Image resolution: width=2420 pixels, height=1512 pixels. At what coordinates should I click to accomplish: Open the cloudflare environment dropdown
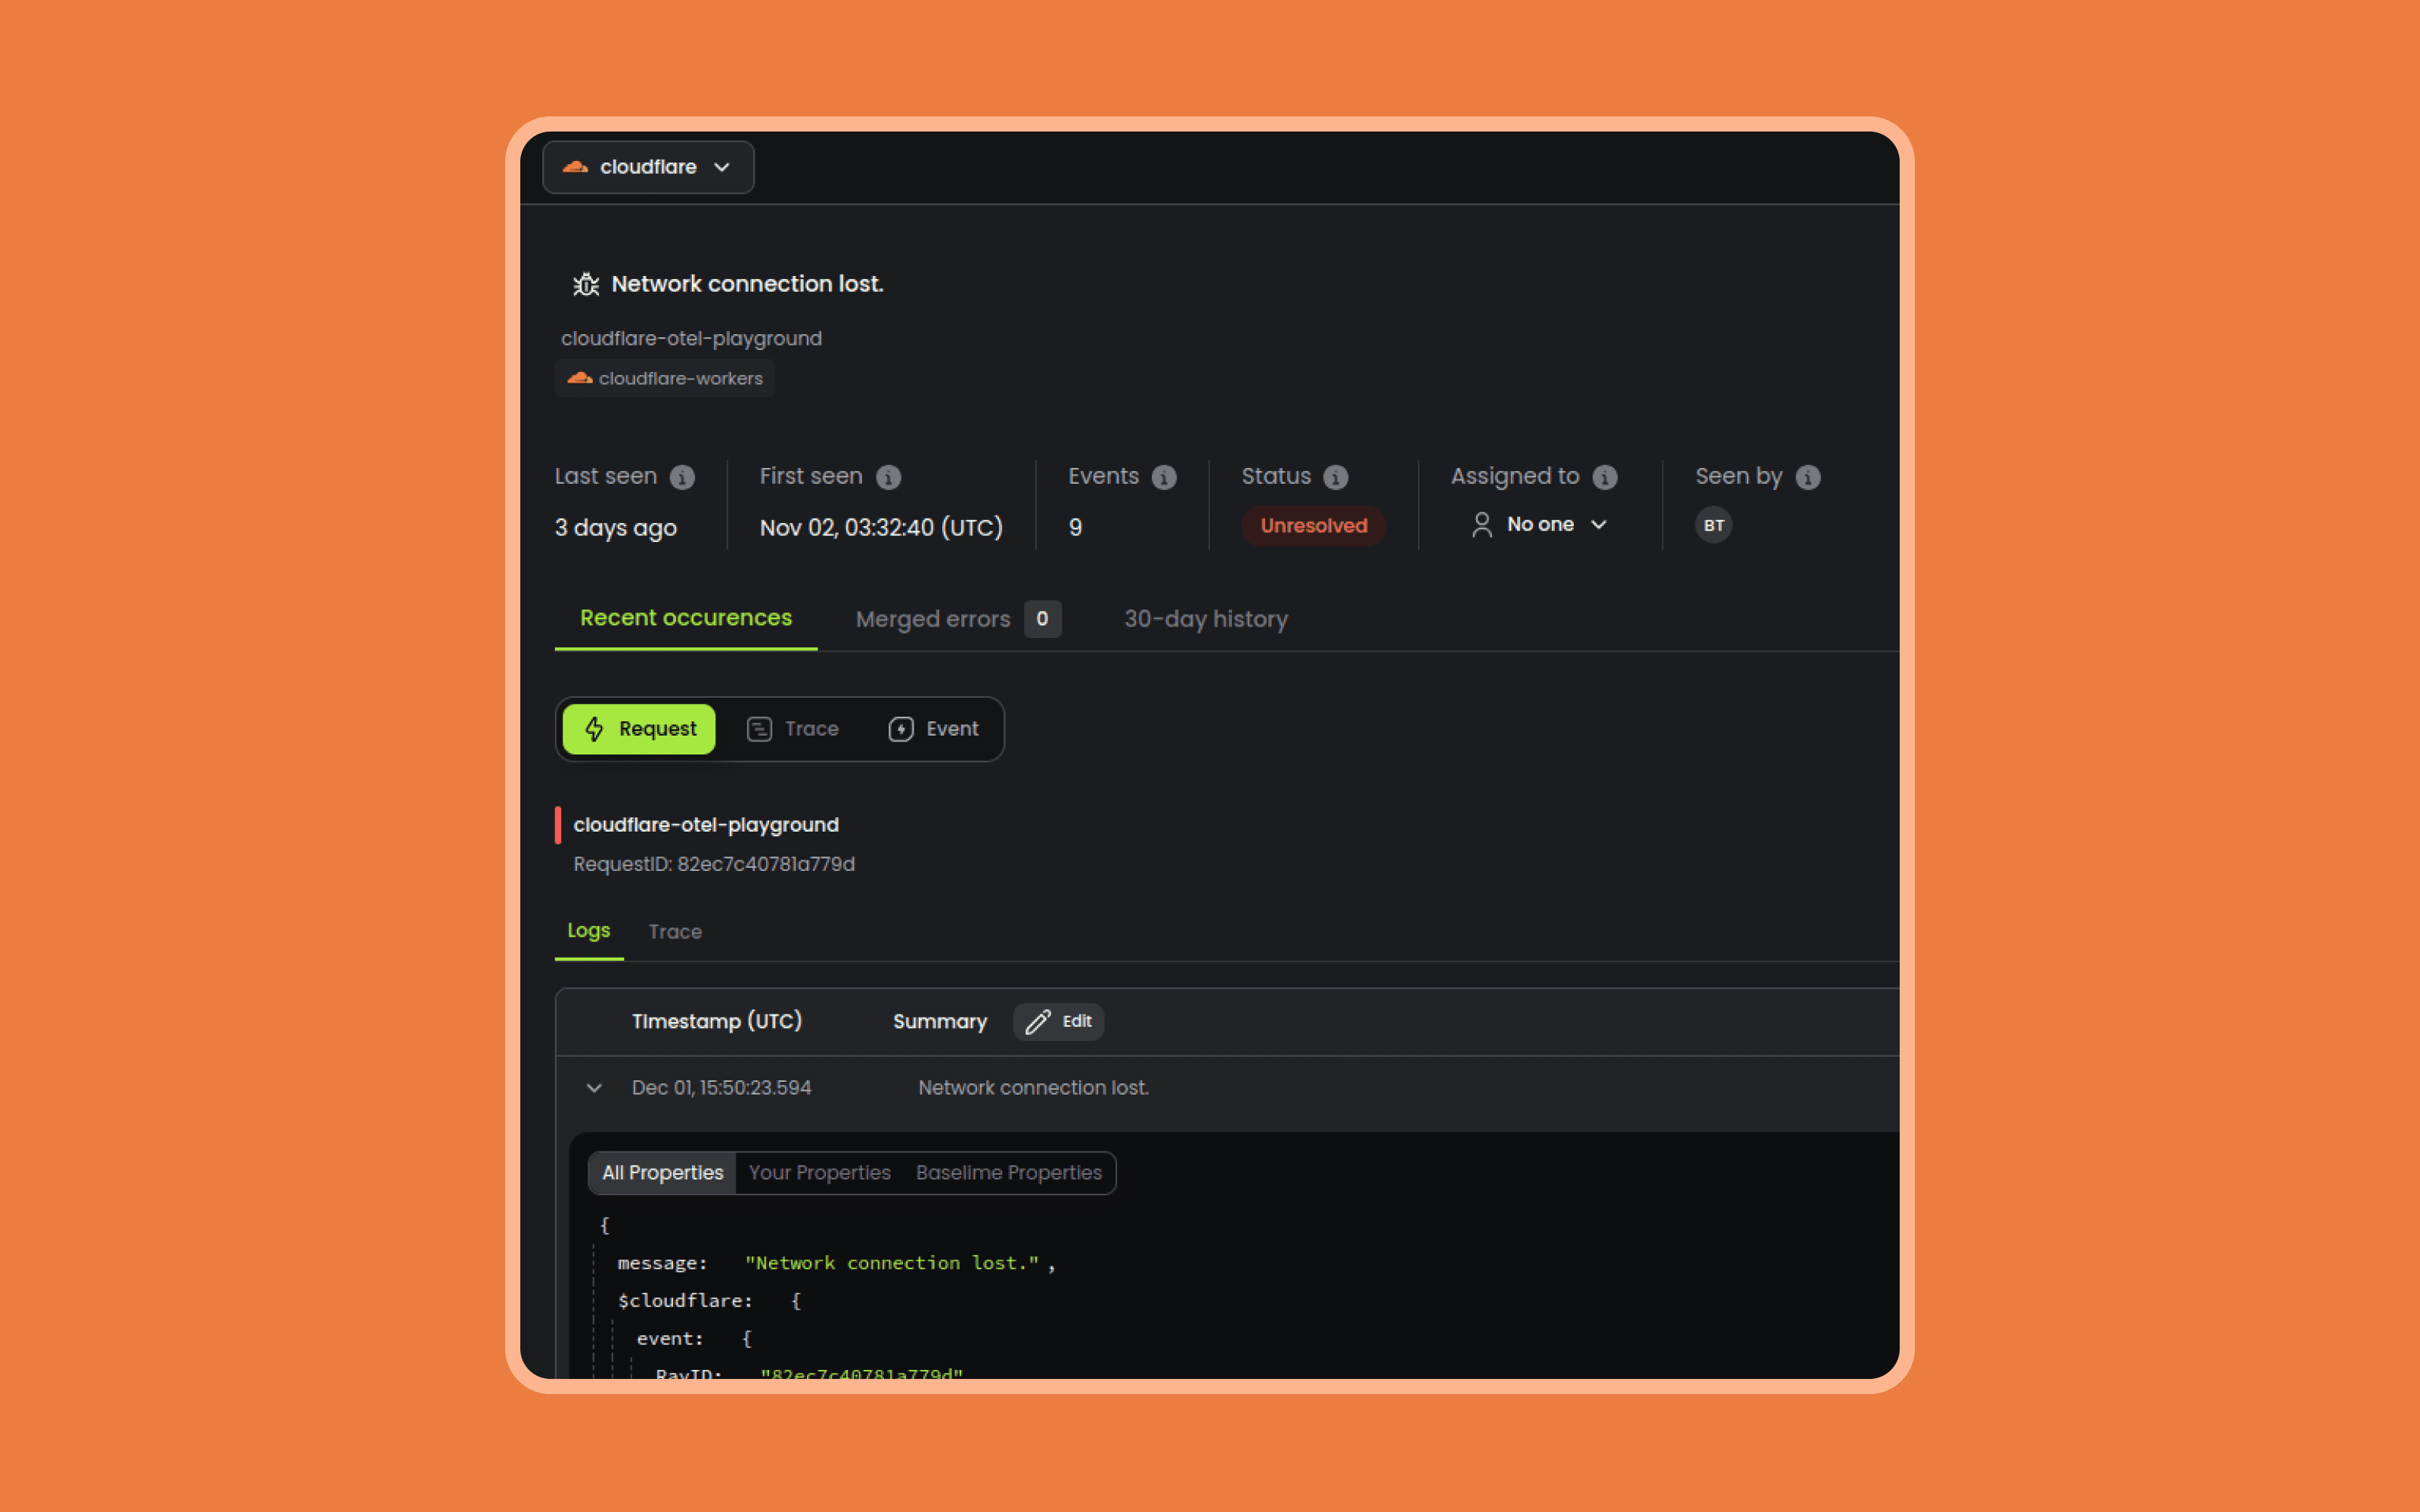pyautogui.click(x=648, y=167)
